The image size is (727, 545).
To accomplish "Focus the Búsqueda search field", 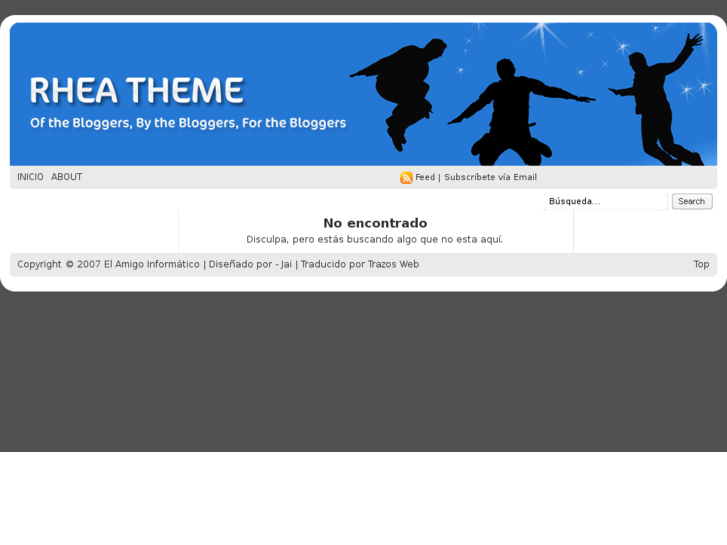I will [606, 201].
